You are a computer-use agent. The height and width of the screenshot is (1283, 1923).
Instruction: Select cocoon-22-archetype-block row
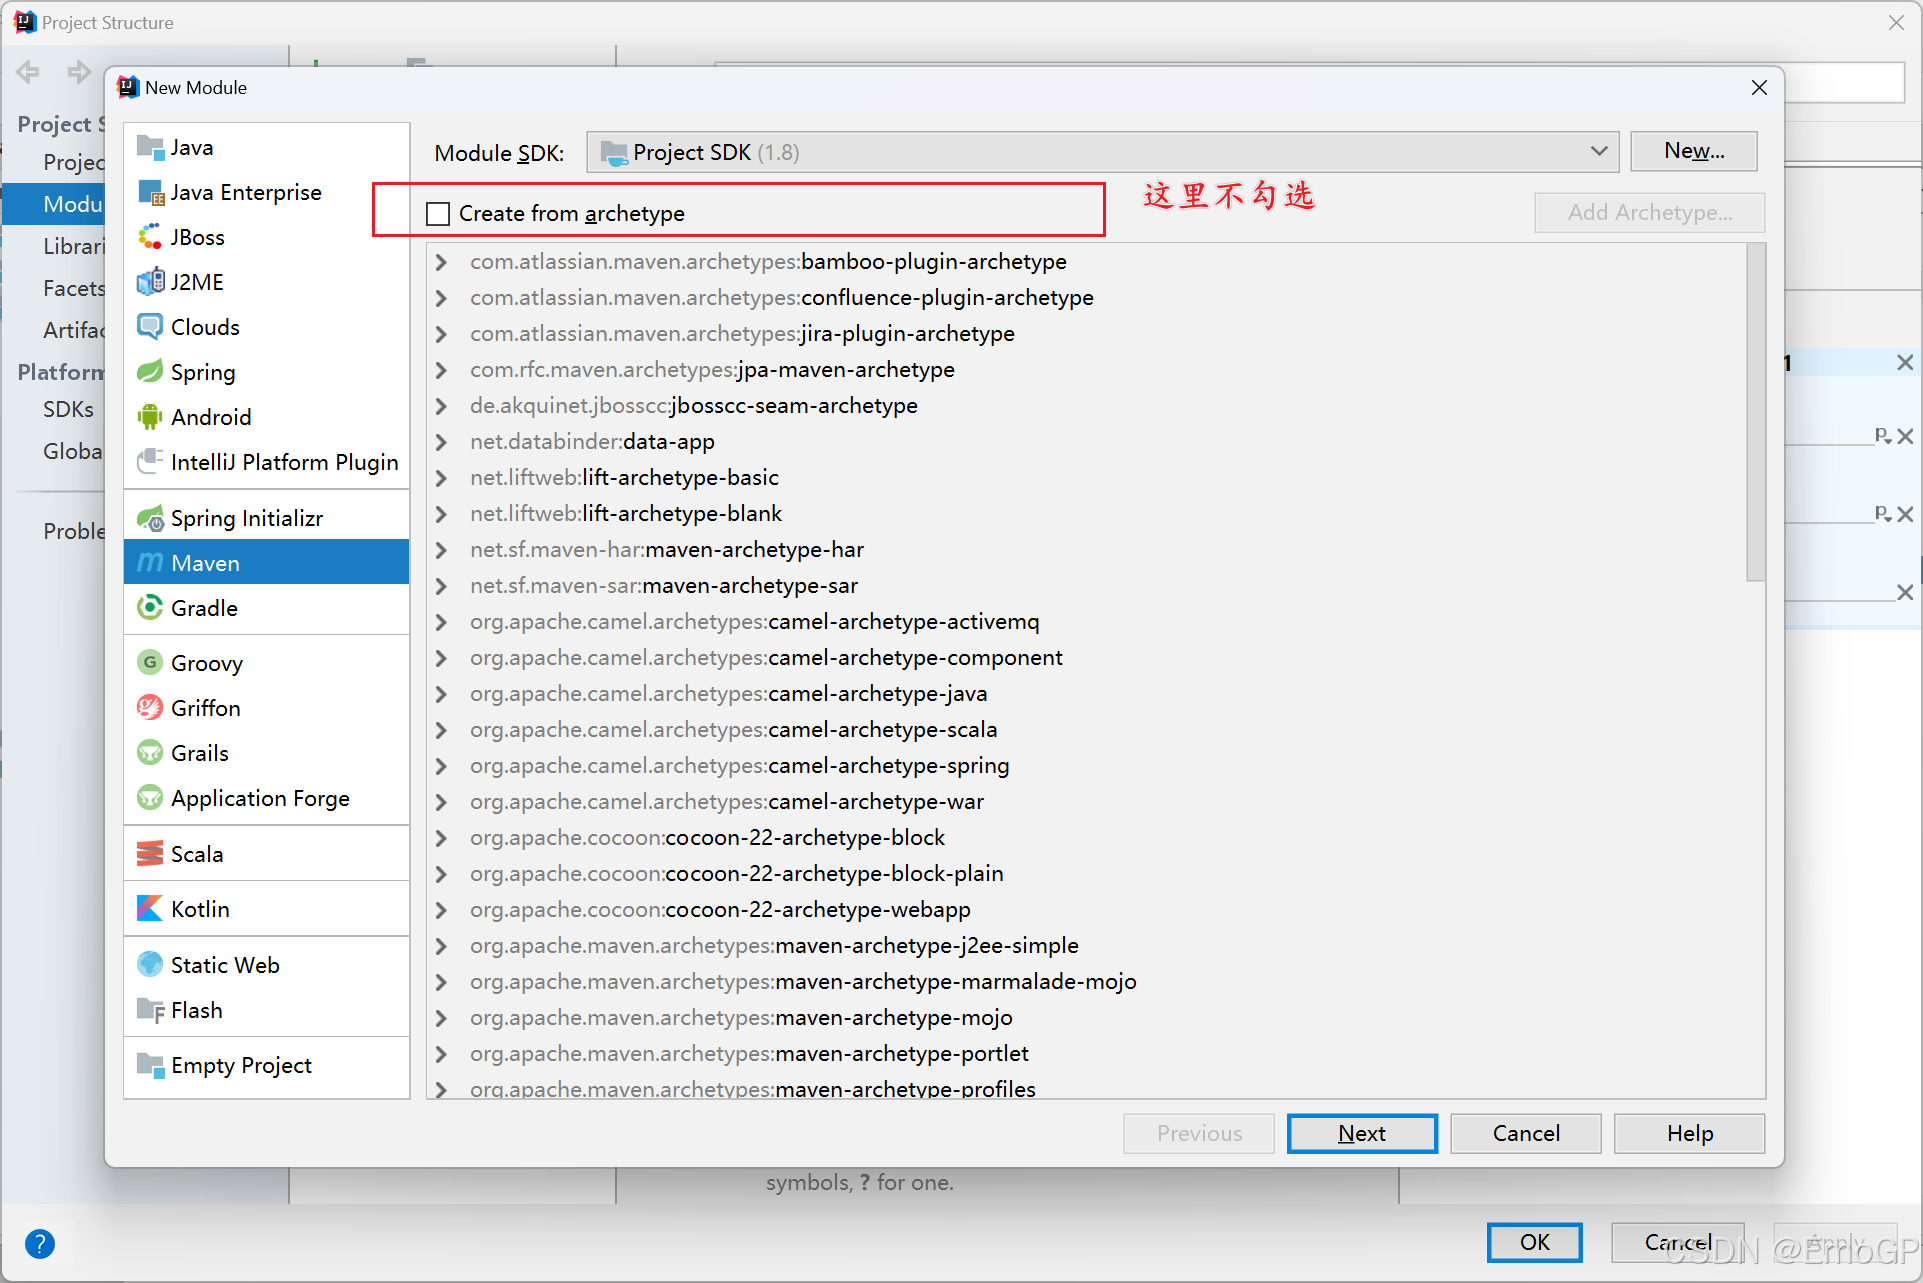coord(1085,838)
